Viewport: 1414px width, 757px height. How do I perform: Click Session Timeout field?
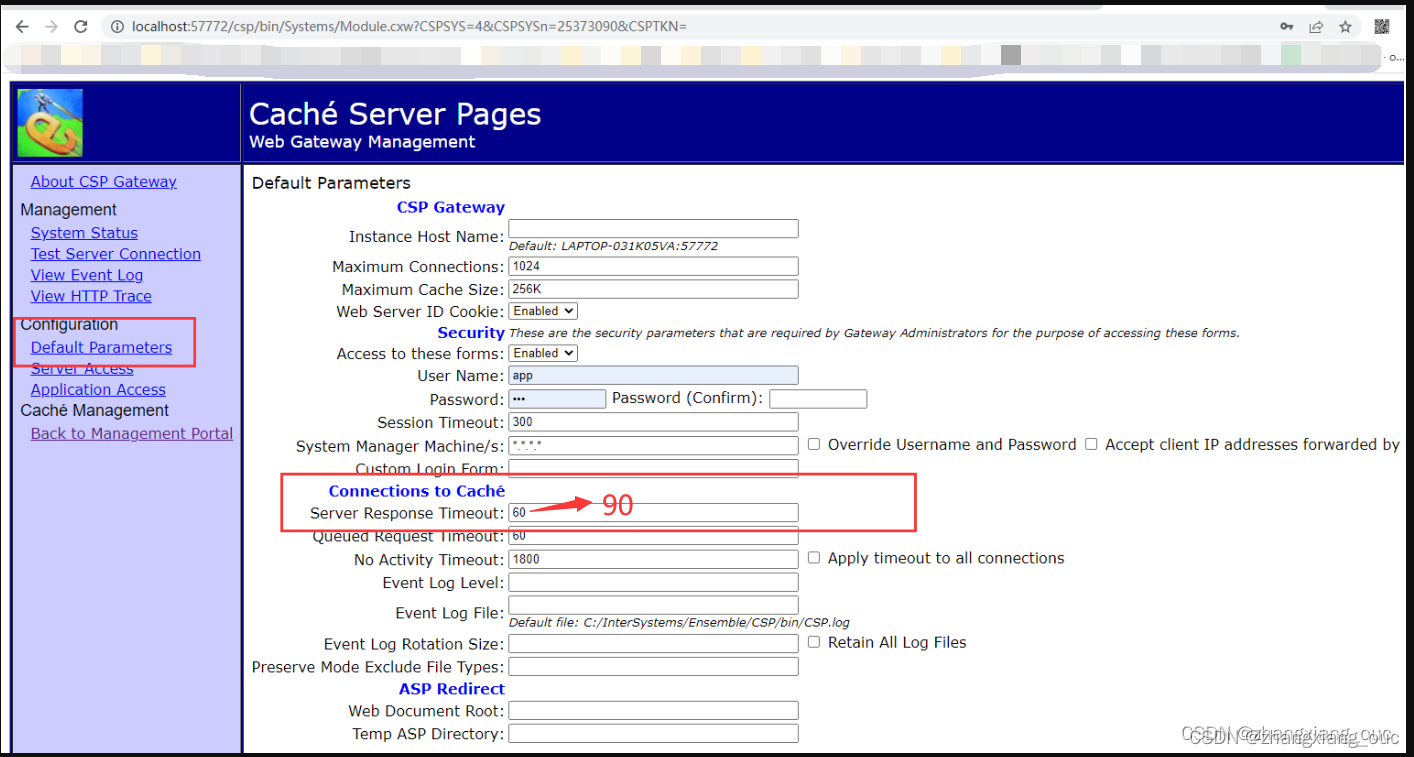[x=653, y=422]
